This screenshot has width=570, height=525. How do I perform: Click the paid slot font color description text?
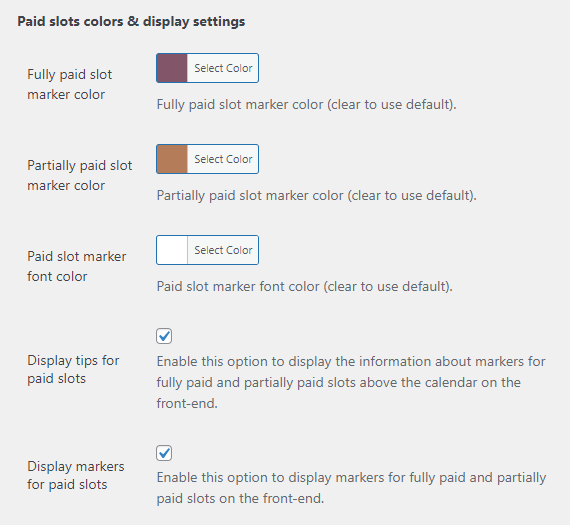305,286
